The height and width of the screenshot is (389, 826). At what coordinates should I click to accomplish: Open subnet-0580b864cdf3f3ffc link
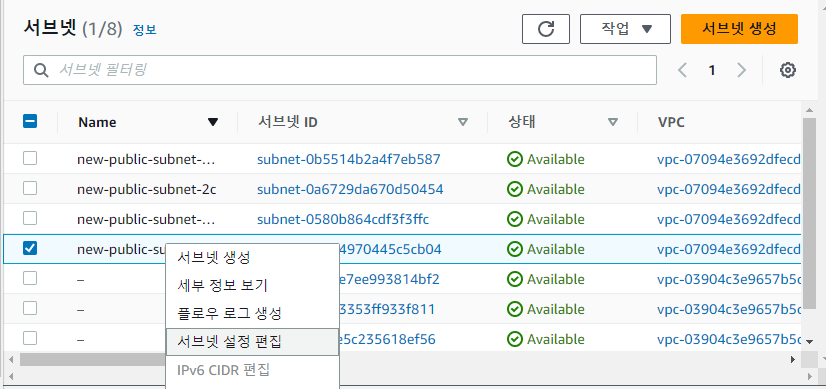[343, 219]
